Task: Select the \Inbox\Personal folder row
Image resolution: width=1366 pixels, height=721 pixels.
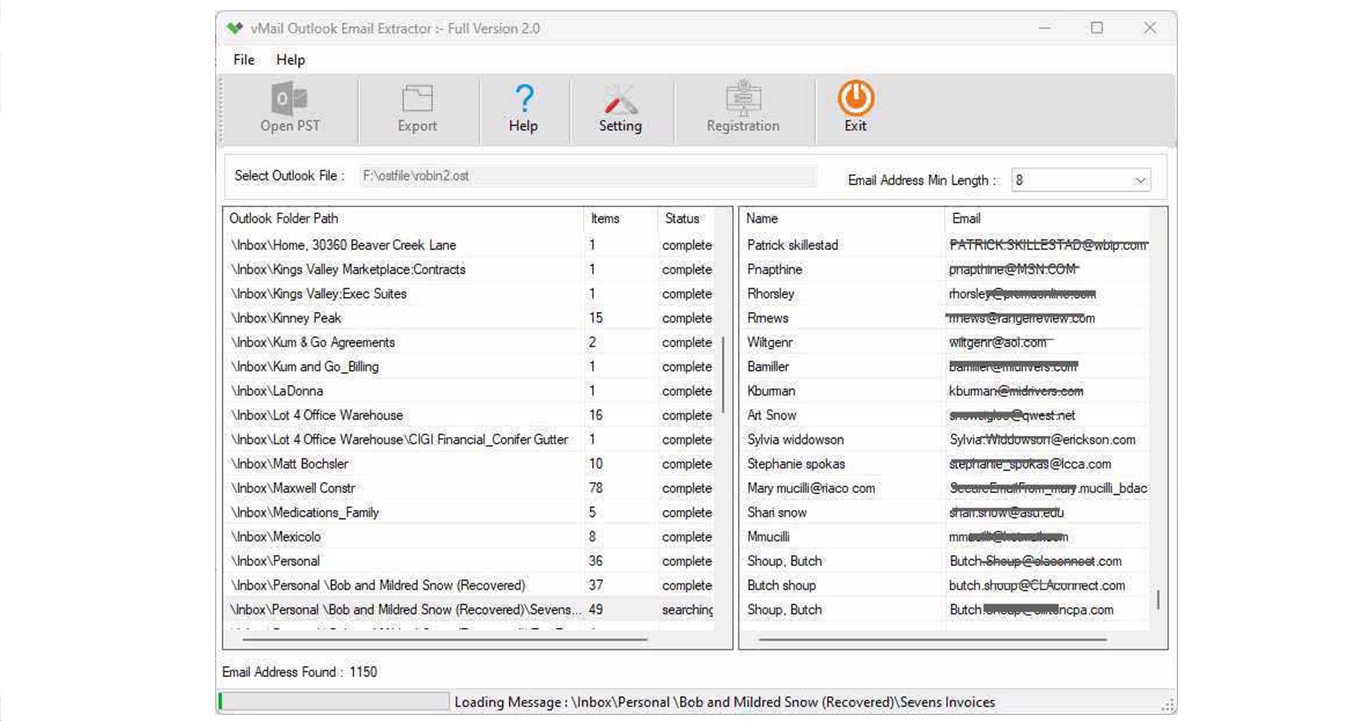Action: [468, 561]
